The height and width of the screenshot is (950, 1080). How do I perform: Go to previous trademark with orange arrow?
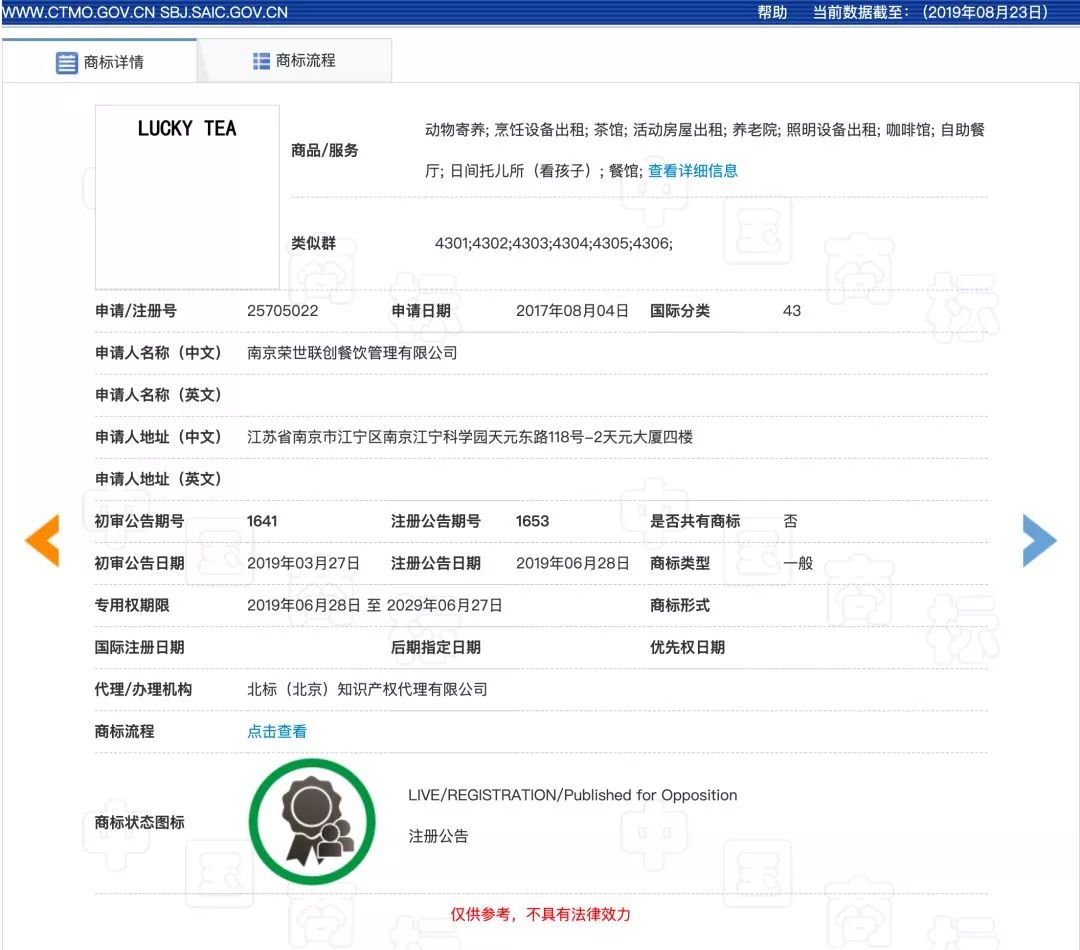click(x=43, y=540)
